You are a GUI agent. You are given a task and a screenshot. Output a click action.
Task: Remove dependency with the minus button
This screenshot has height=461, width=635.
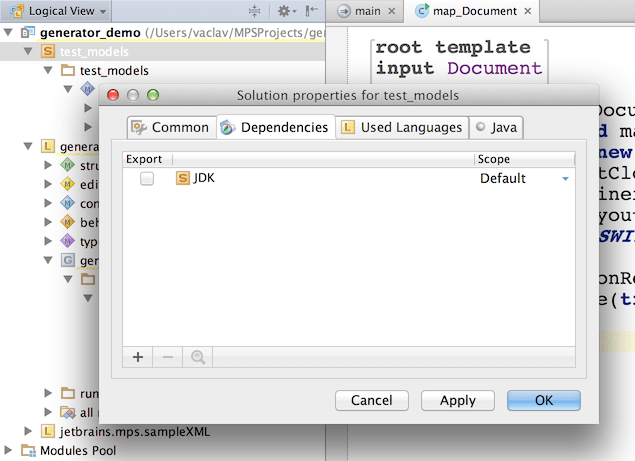point(168,357)
